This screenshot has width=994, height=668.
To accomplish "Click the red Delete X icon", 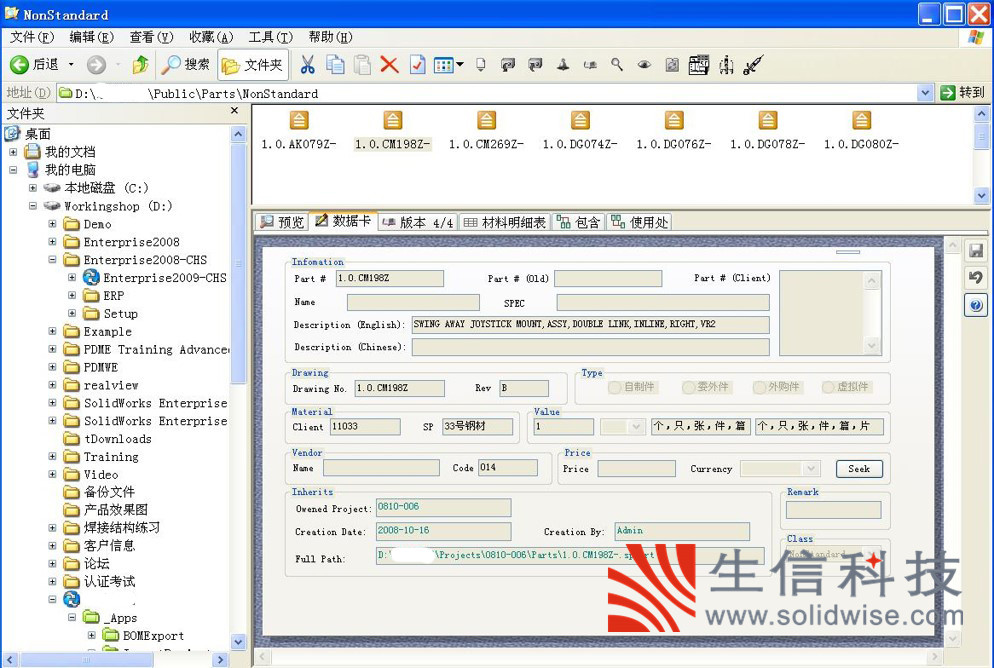I will [389, 65].
